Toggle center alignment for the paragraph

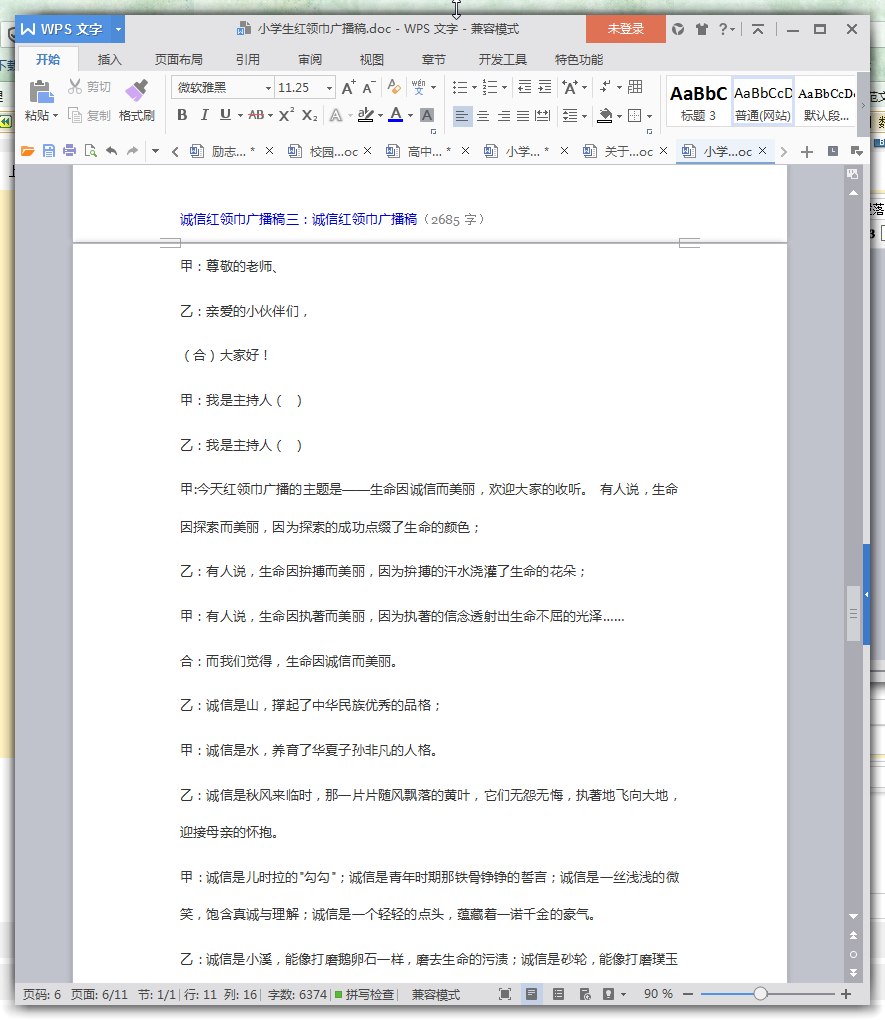pos(483,116)
